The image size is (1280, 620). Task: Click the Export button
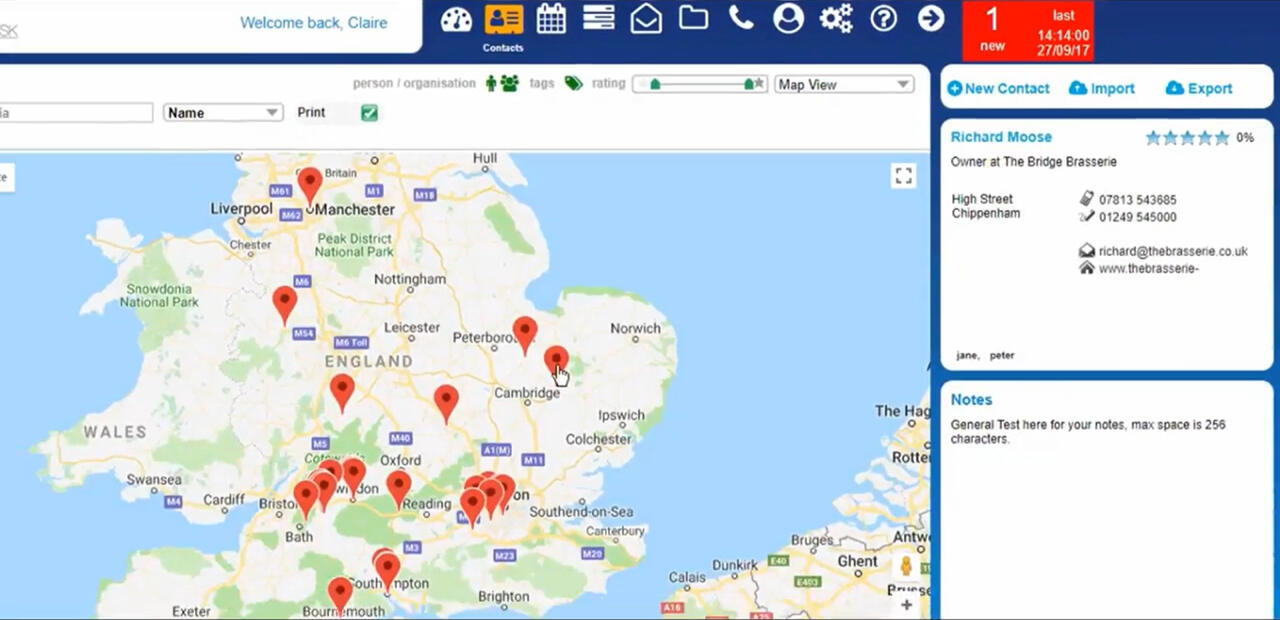click(1198, 88)
